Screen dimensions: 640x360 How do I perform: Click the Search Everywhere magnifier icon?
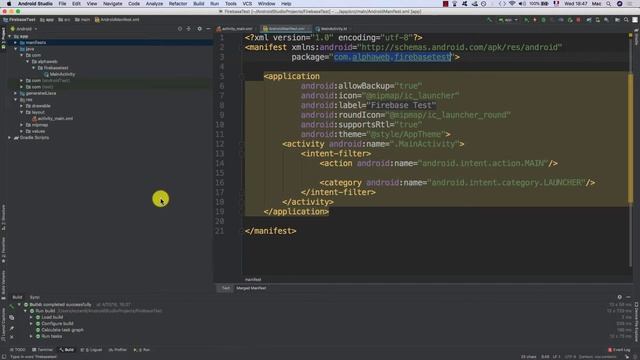(x=626, y=20)
